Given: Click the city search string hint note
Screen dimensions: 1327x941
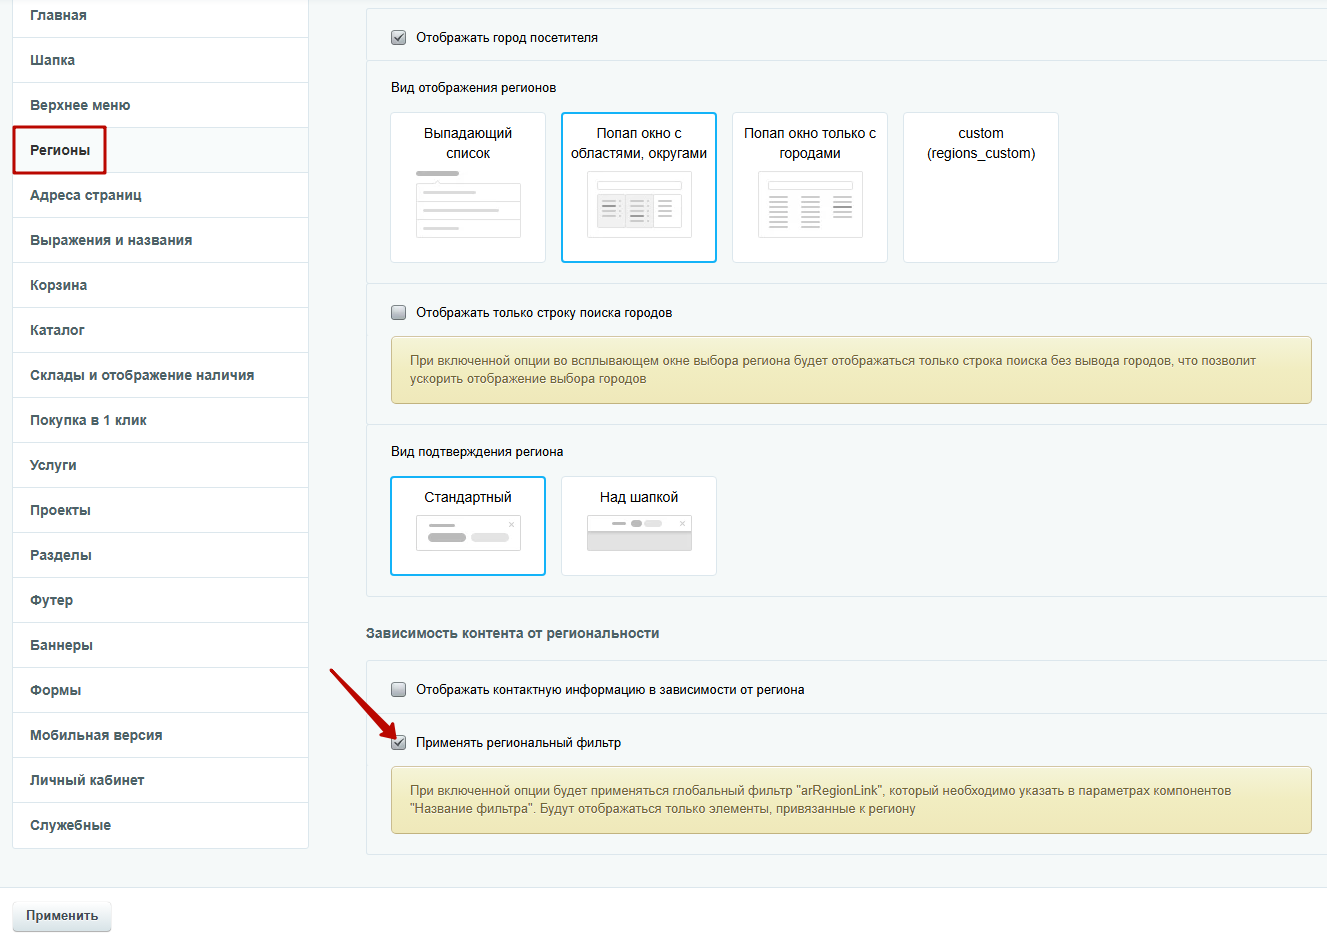Looking at the screenshot, I should point(851,370).
